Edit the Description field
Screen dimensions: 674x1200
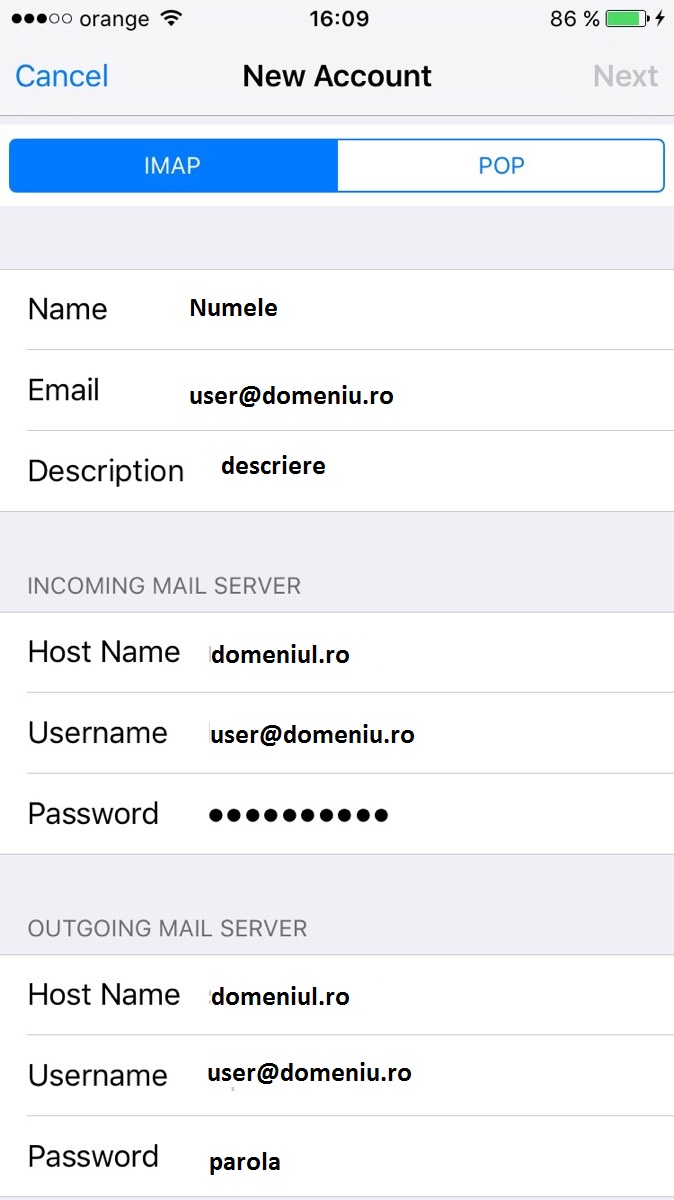point(337,471)
